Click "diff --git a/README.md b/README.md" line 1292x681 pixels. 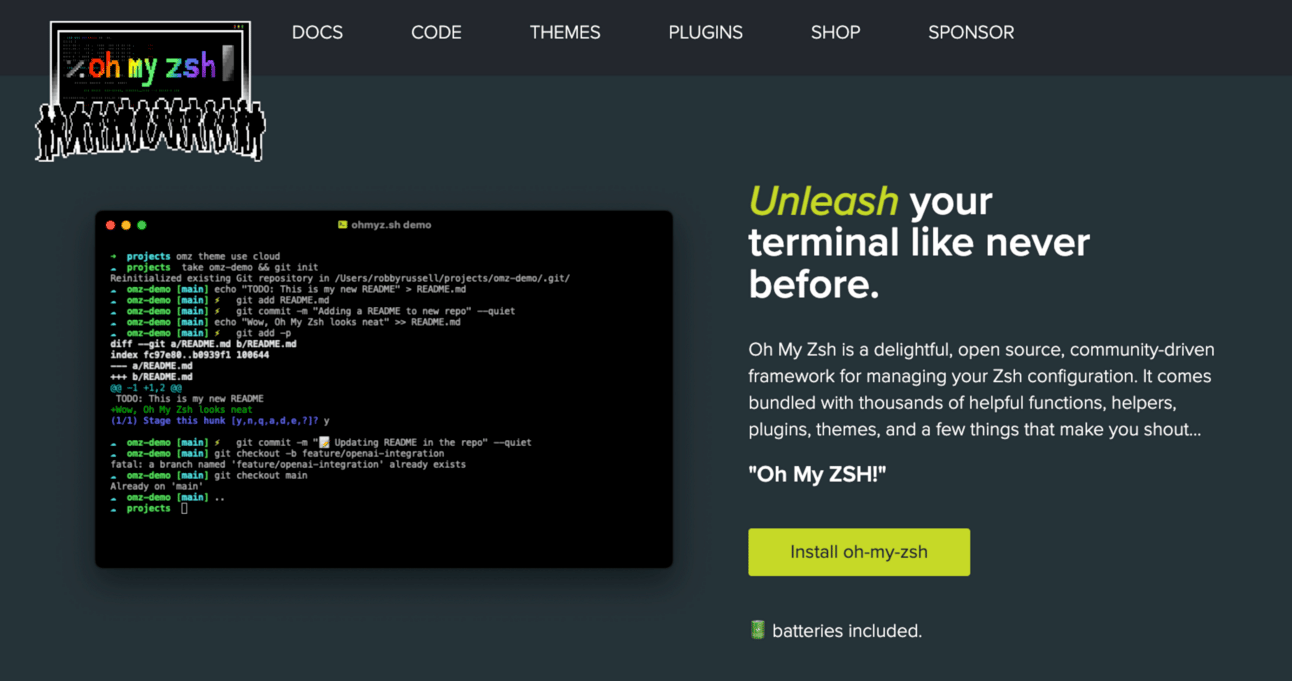[203, 344]
